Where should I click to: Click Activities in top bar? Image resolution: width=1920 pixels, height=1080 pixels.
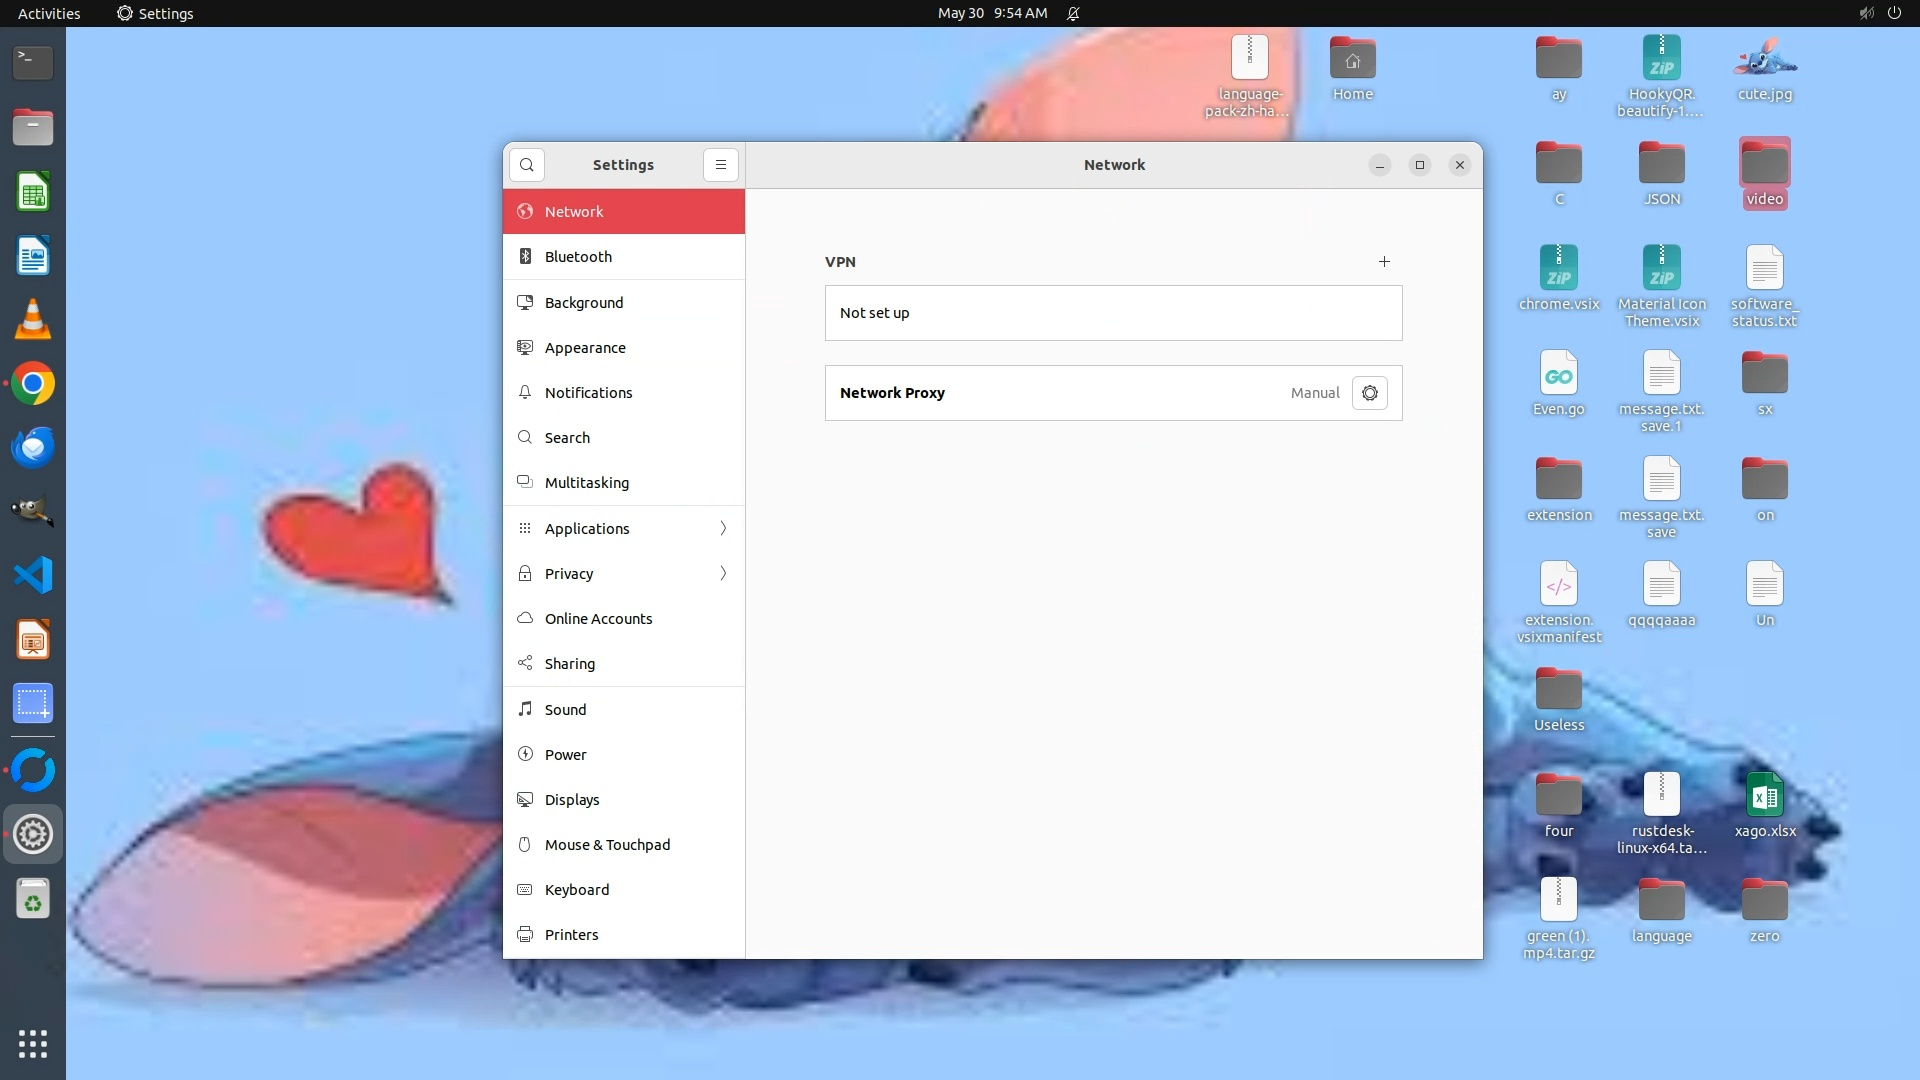click(x=49, y=13)
